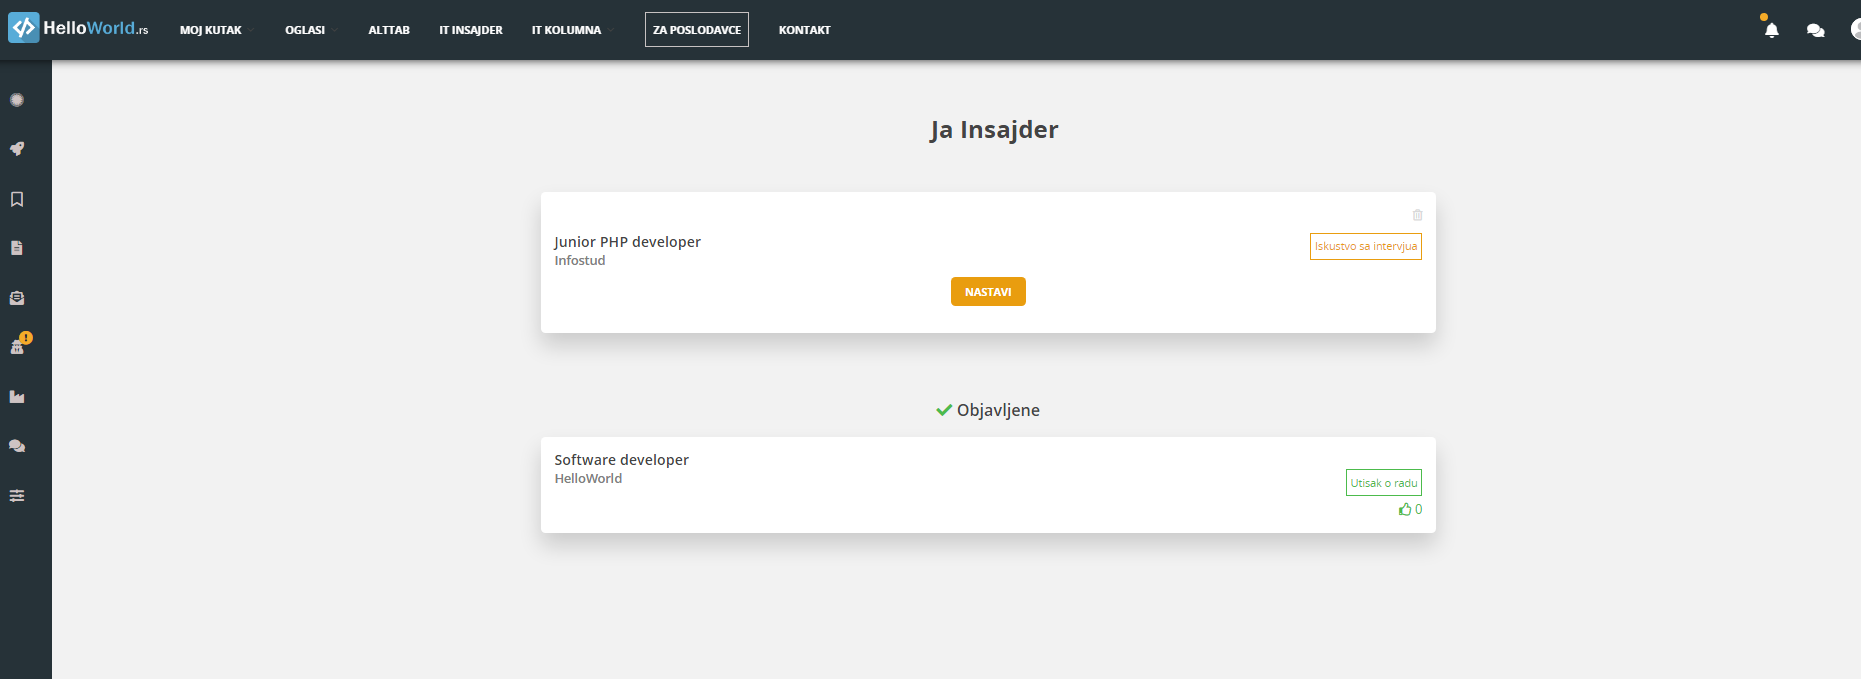1861x679 pixels.
Task: Open the sliders settings icon in sidebar
Action: (x=17, y=495)
